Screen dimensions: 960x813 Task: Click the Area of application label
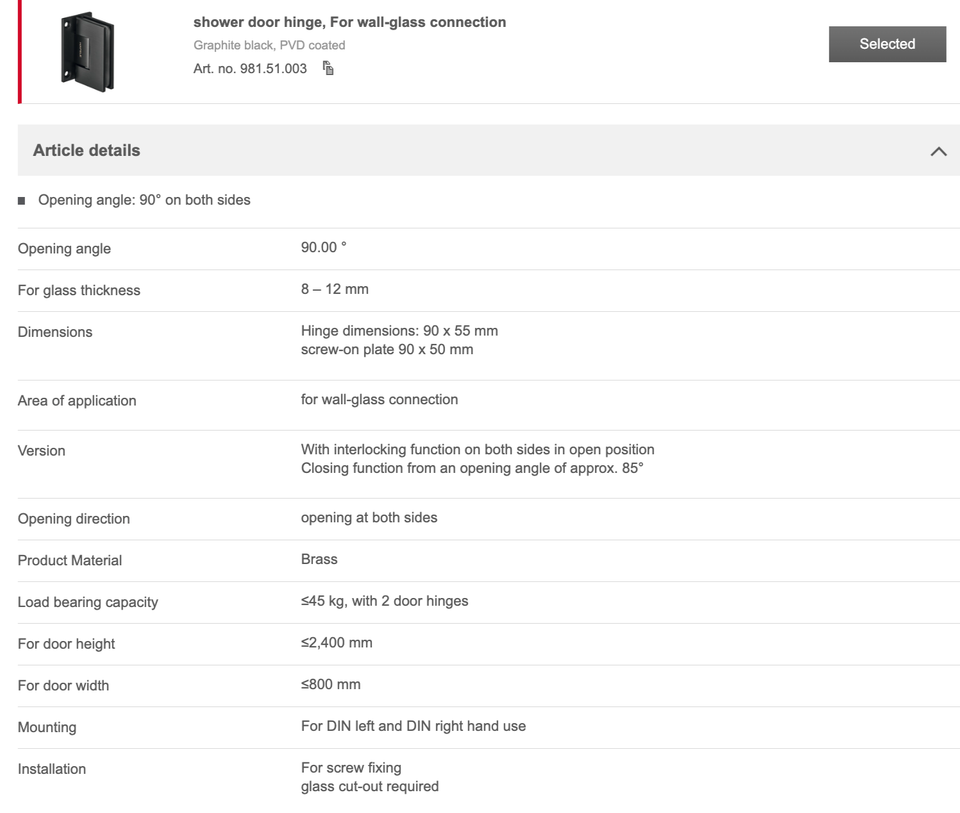pos(77,401)
